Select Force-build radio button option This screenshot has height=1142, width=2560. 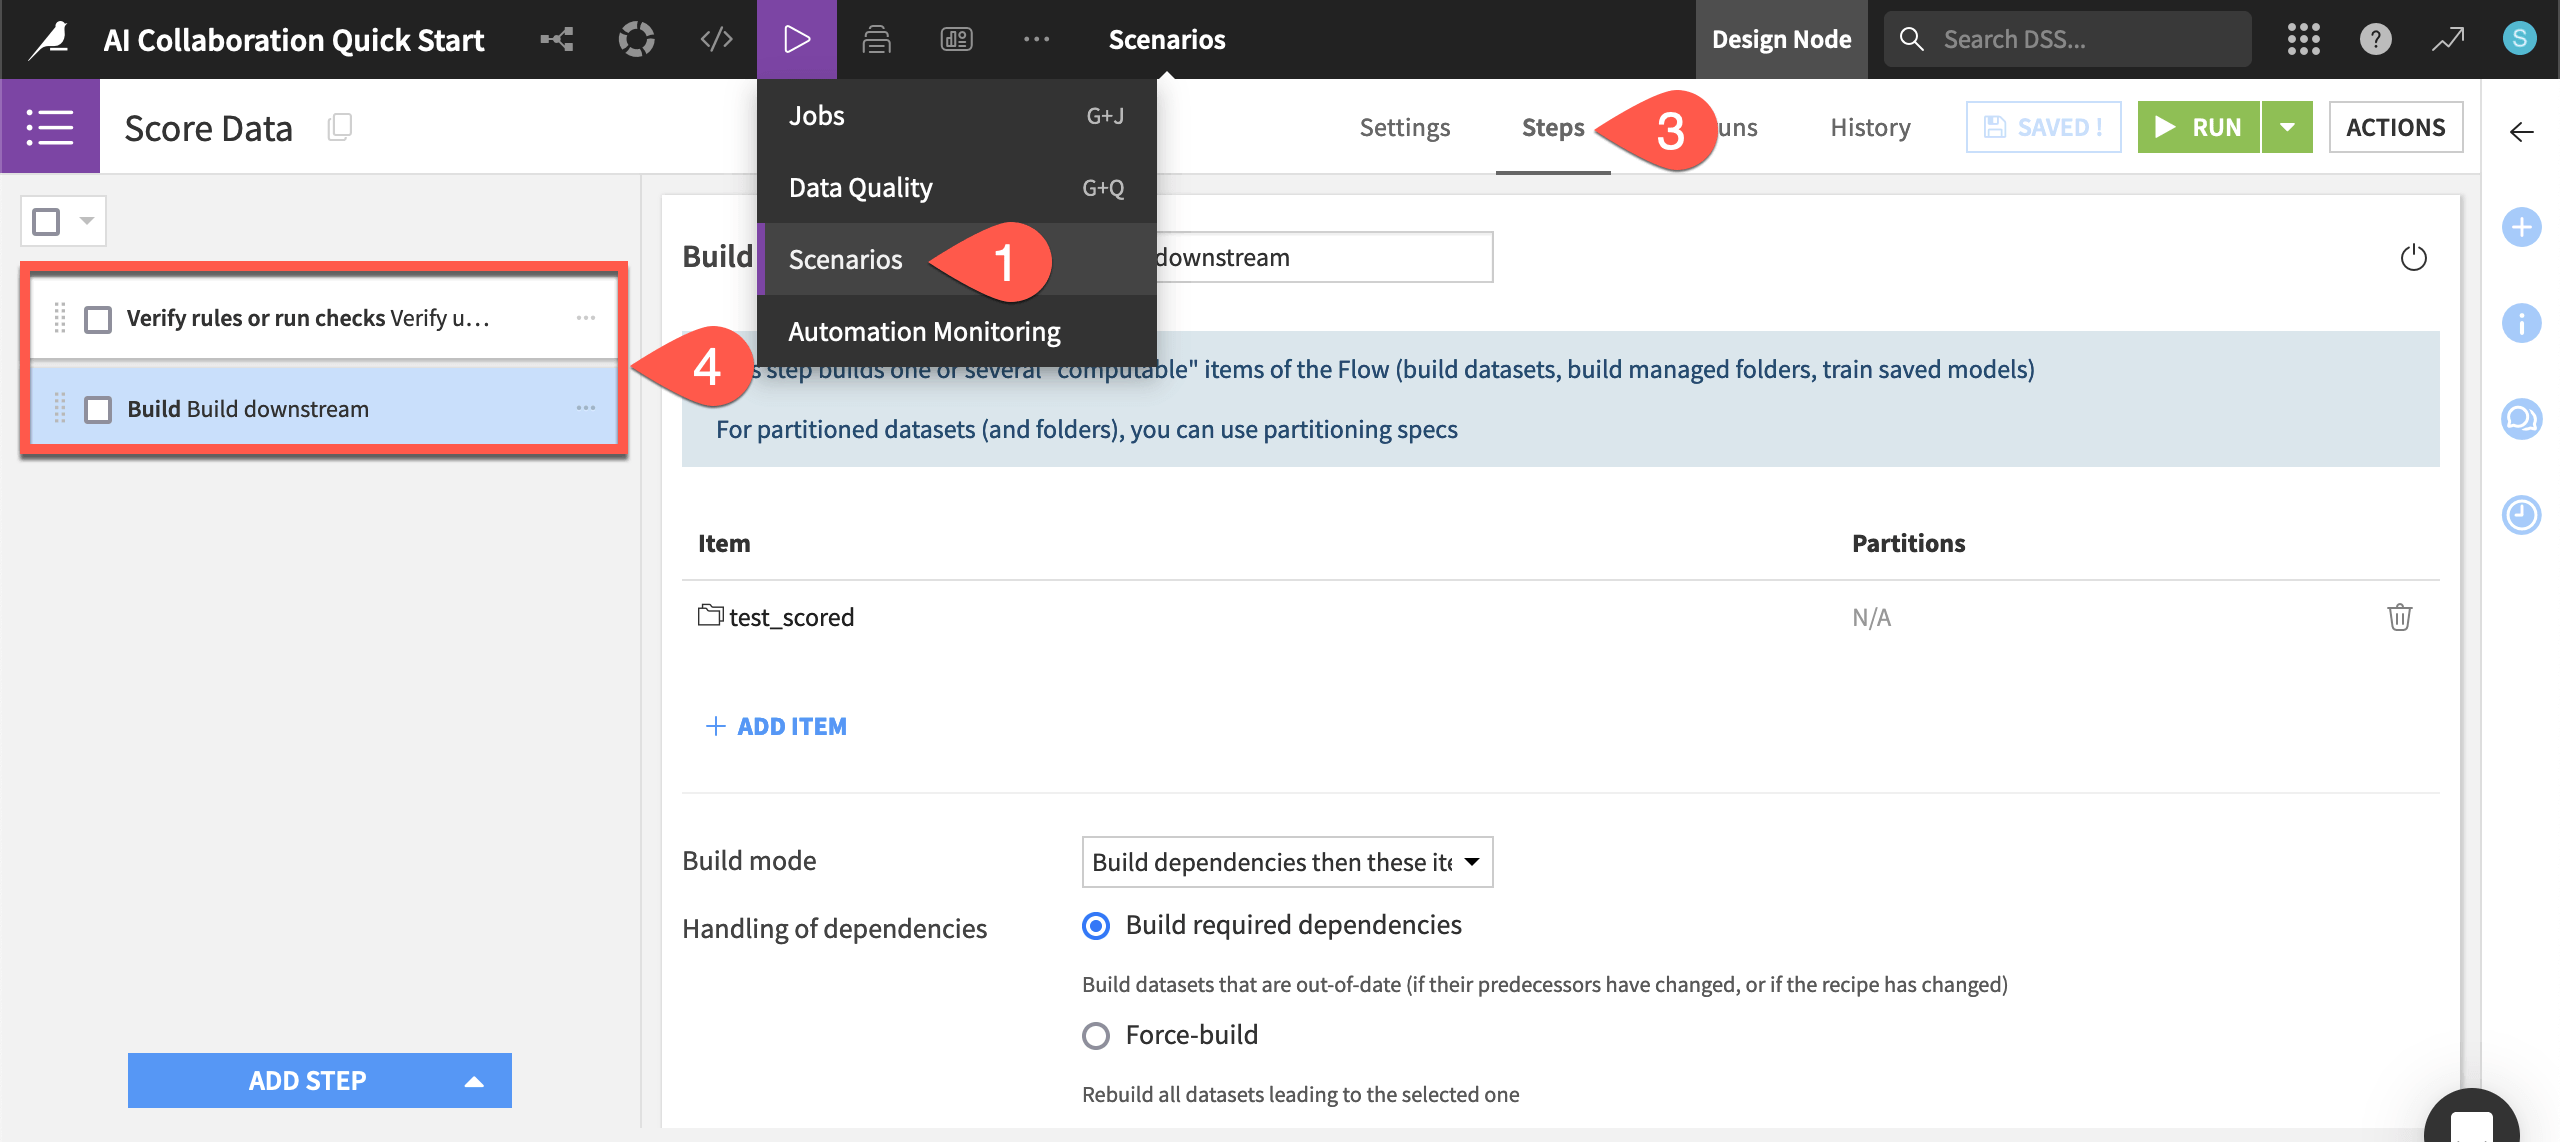pyautogui.click(x=1096, y=1033)
